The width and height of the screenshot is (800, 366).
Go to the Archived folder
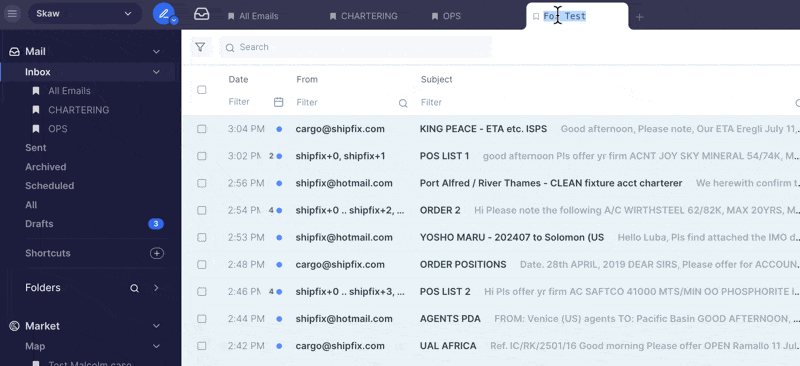click(45, 167)
